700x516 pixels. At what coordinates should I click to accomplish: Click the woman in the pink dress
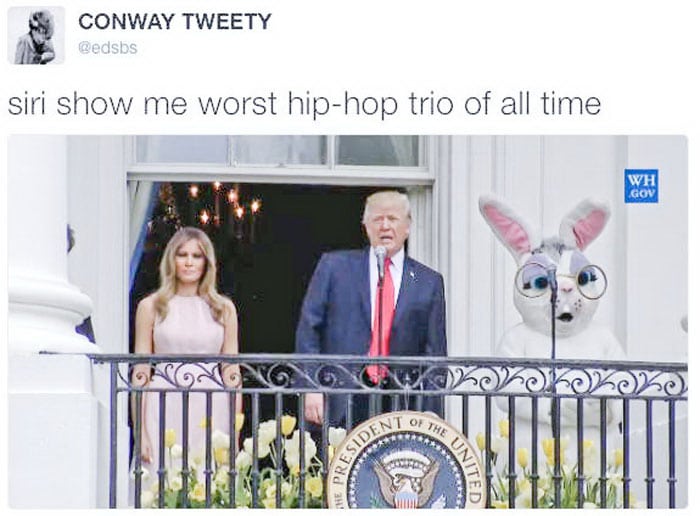point(187,339)
